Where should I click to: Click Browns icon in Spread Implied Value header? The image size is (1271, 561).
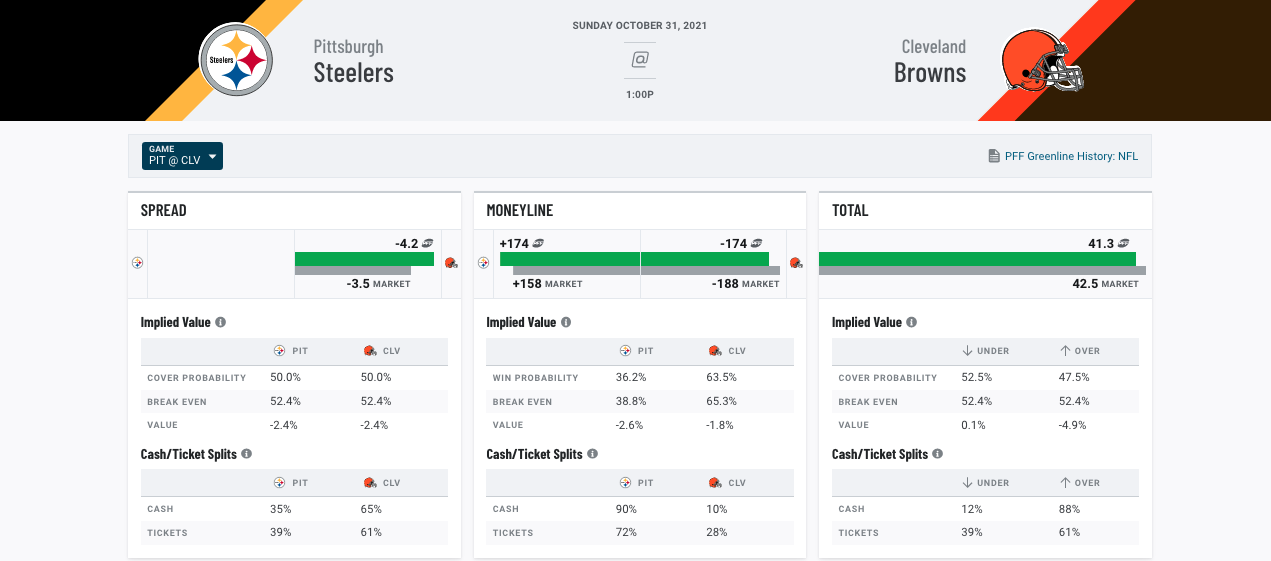pyautogui.click(x=370, y=351)
